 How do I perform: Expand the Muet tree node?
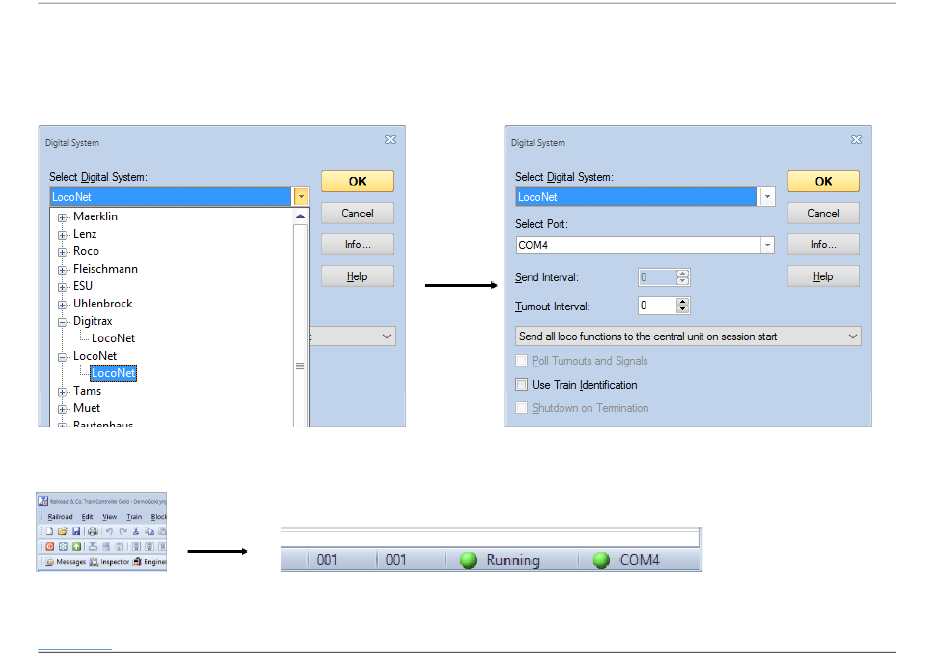point(62,409)
